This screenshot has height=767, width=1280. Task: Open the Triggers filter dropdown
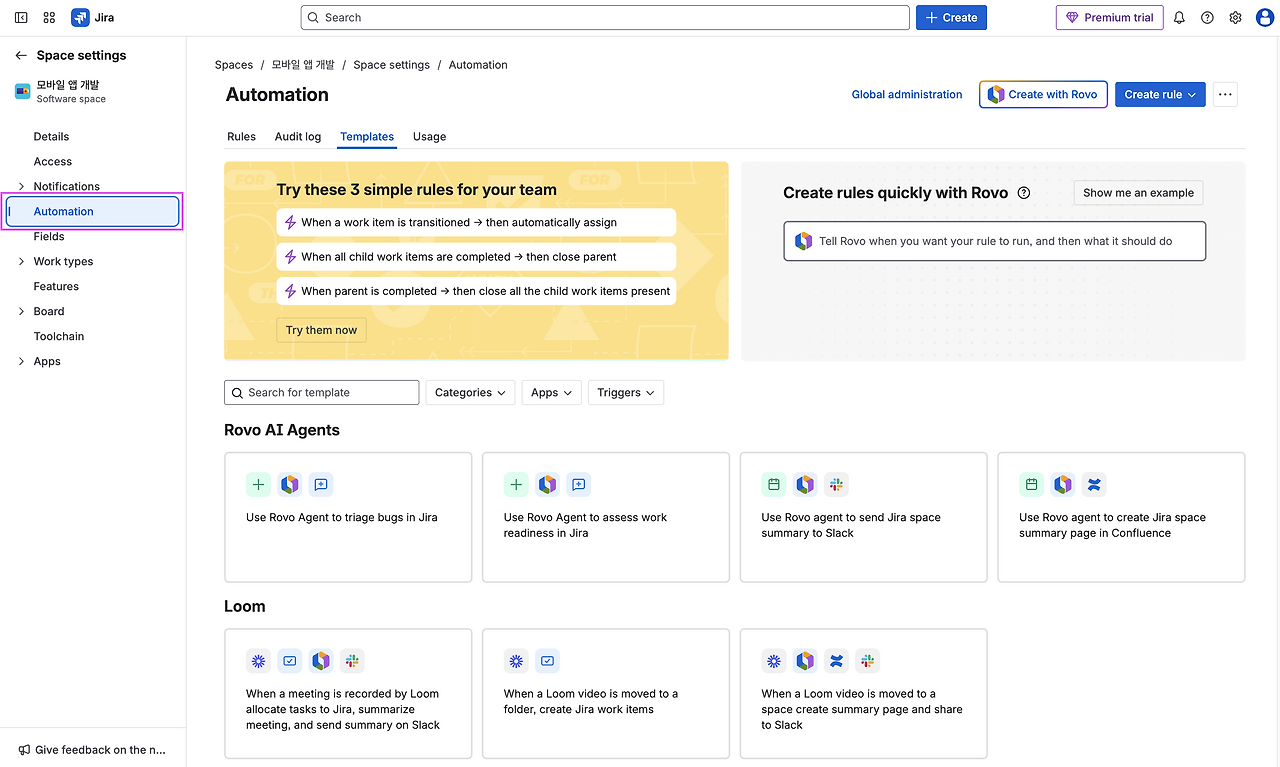tap(626, 393)
